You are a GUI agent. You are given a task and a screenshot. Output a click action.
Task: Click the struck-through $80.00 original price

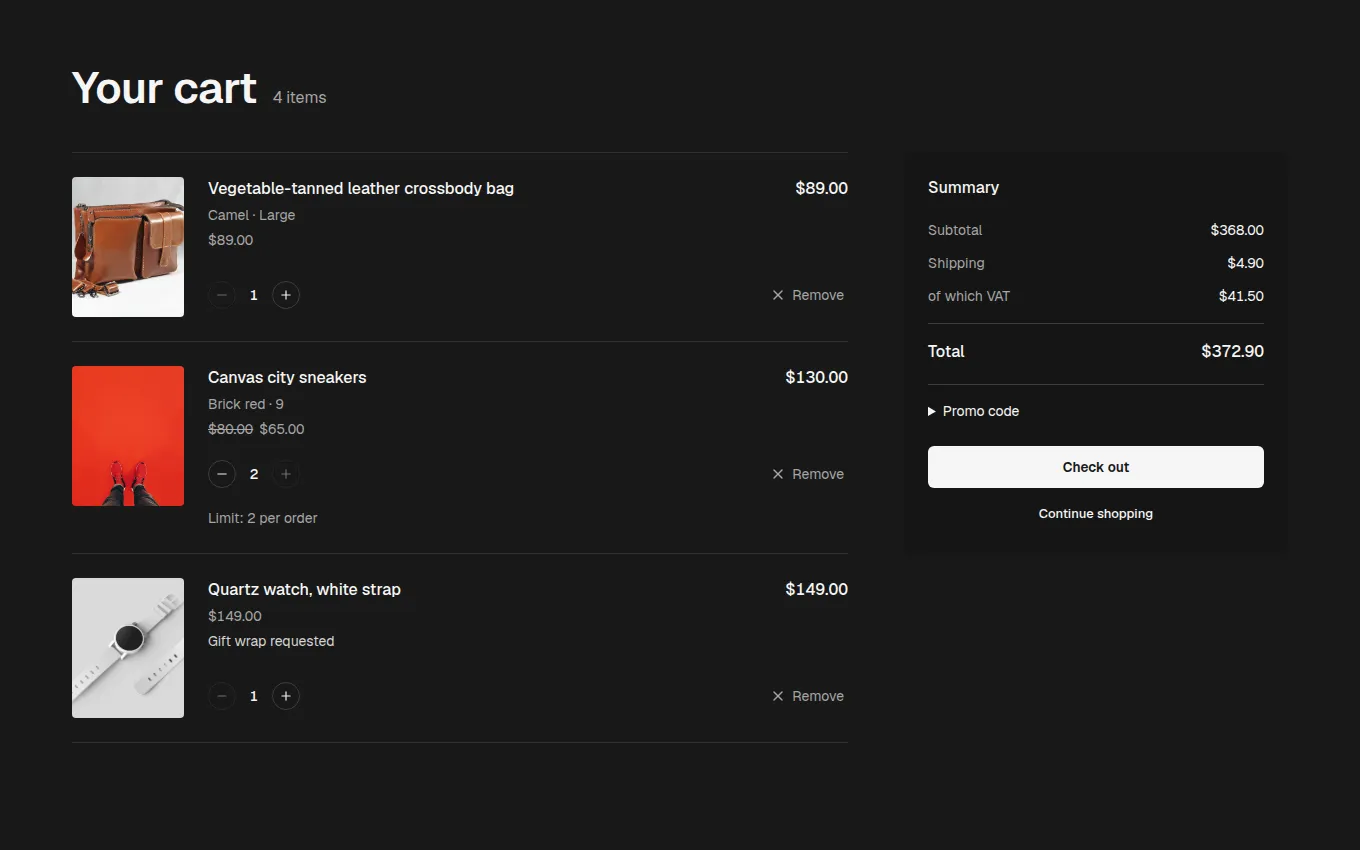tap(230, 429)
